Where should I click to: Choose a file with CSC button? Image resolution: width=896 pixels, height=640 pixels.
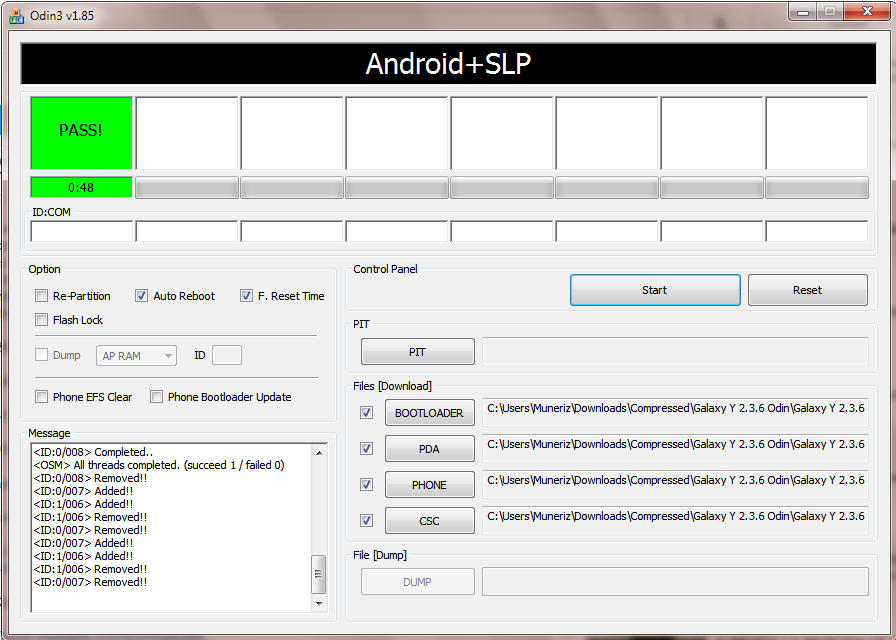click(429, 521)
